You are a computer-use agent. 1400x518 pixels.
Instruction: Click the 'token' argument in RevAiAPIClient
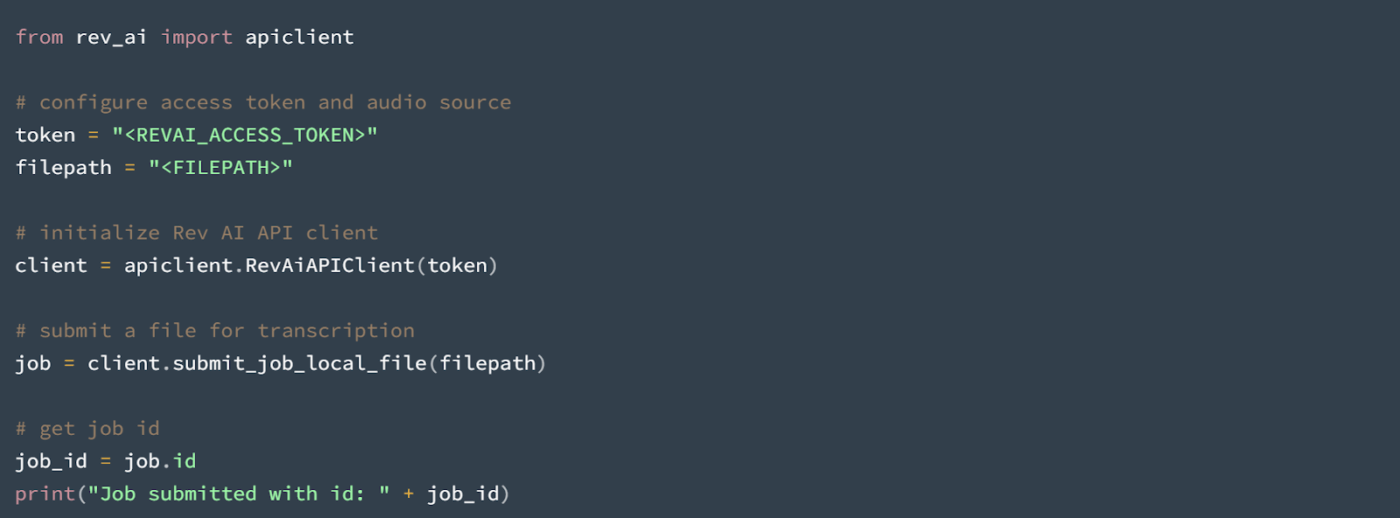(x=457, y=265)
